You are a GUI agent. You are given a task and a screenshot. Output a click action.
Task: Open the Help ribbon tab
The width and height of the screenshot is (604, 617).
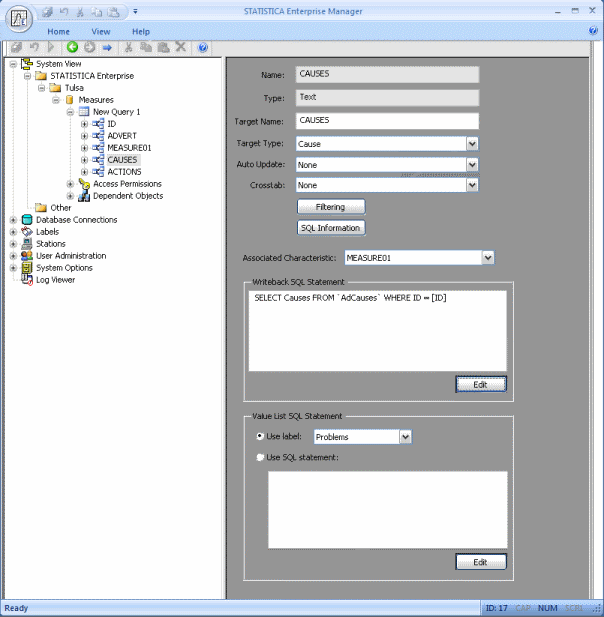[141, 31]
